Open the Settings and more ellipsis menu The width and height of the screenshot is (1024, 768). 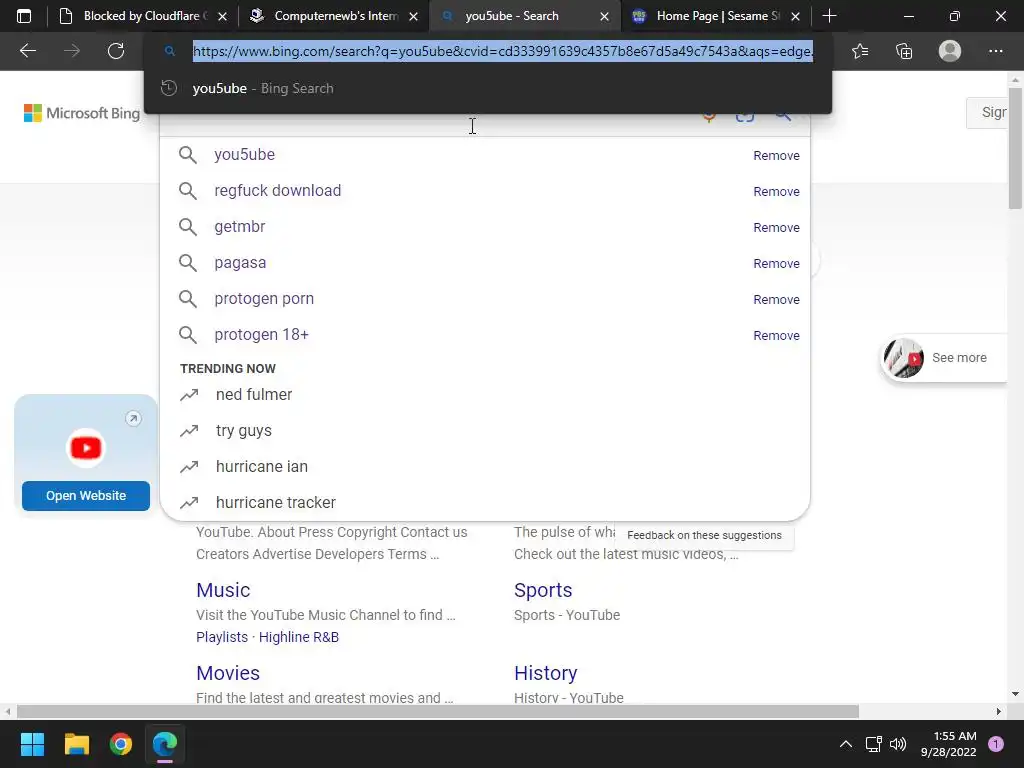[x=995, y=51]
